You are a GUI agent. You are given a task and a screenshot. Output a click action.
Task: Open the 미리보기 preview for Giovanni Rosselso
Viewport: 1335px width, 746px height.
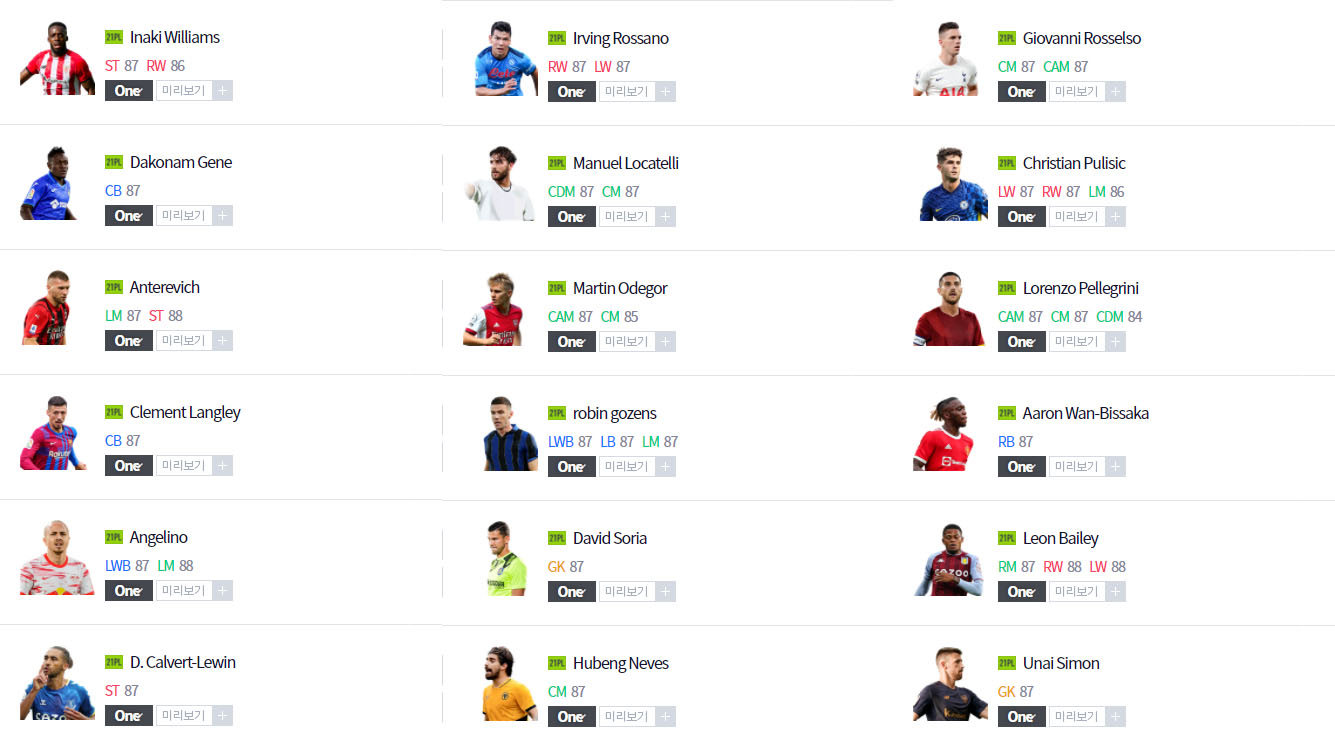(1077, 91)
